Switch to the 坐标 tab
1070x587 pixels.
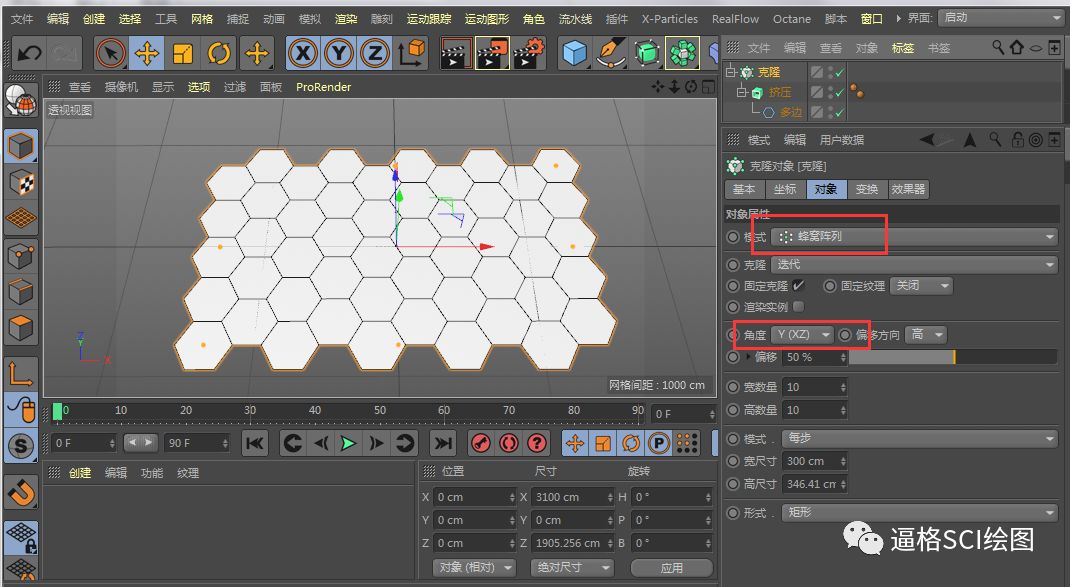[785, 189]
